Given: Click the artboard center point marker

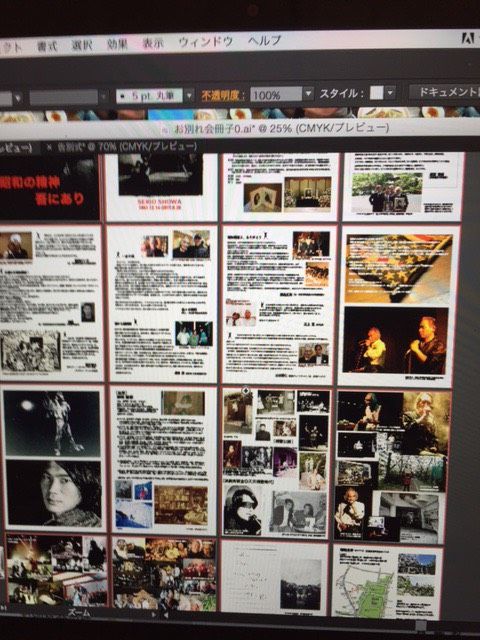Looking at the screenshot, I should [247, 391].
